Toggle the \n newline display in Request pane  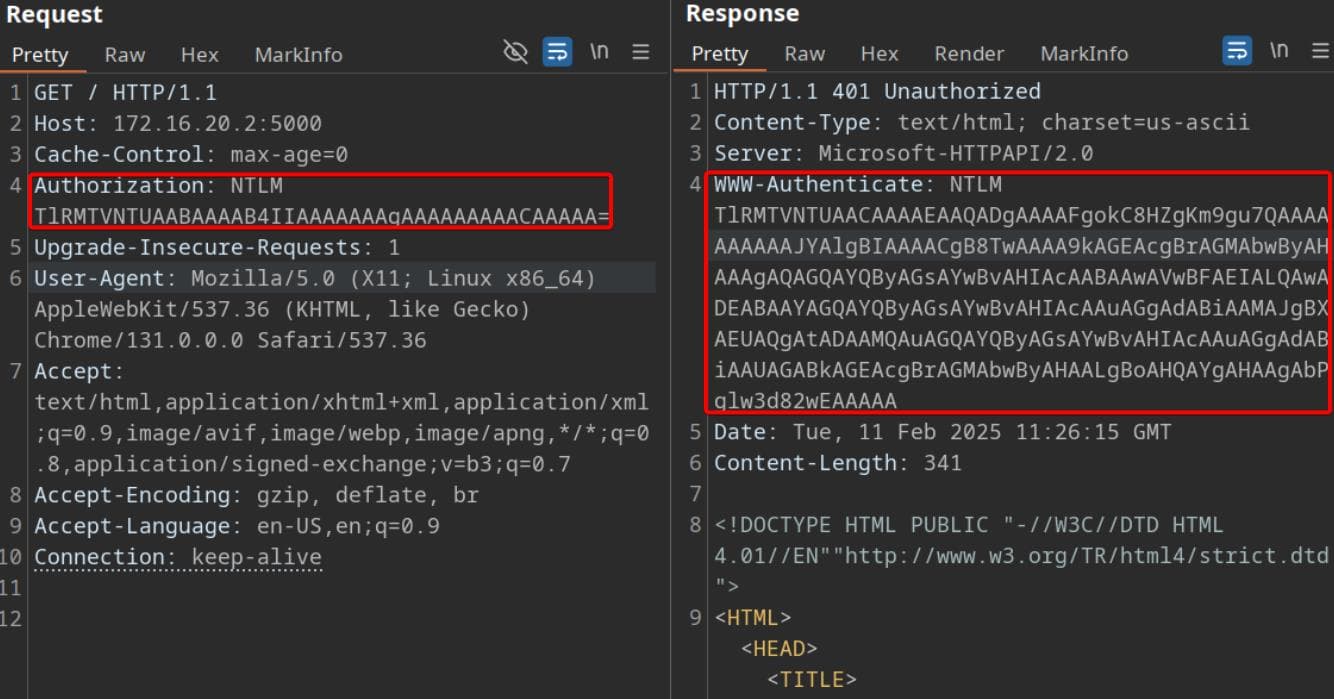click(x=599, y=52)
